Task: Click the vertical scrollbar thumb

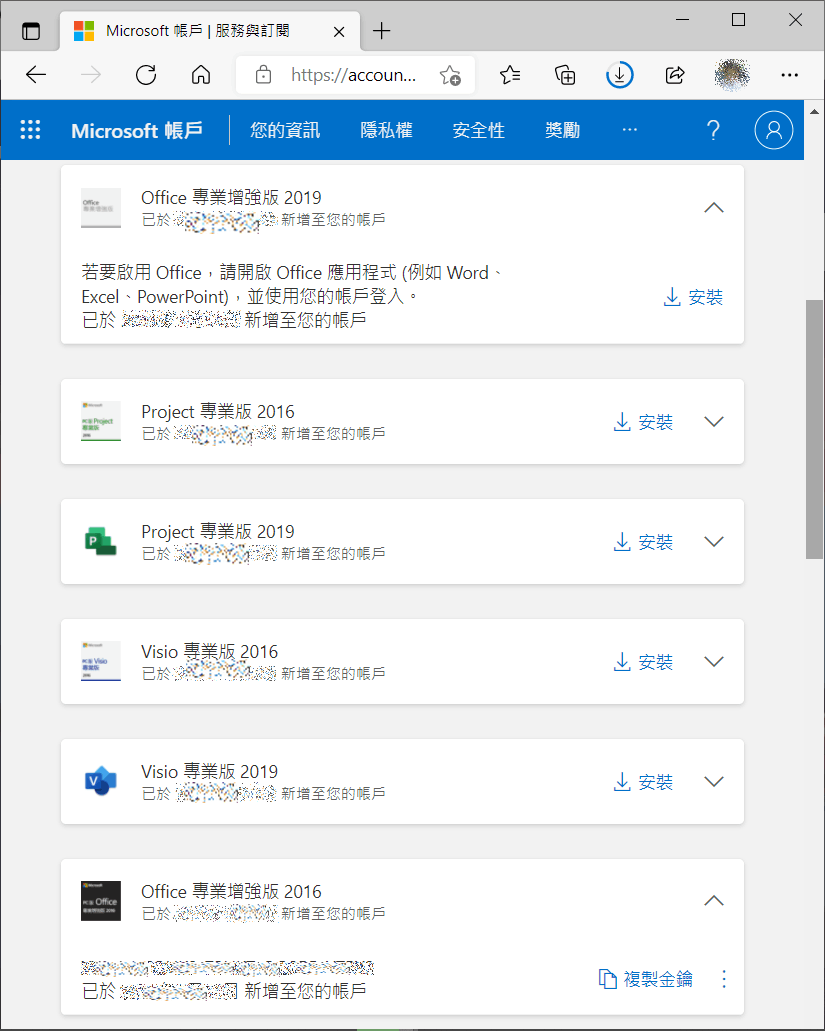Action: point(814,429)
